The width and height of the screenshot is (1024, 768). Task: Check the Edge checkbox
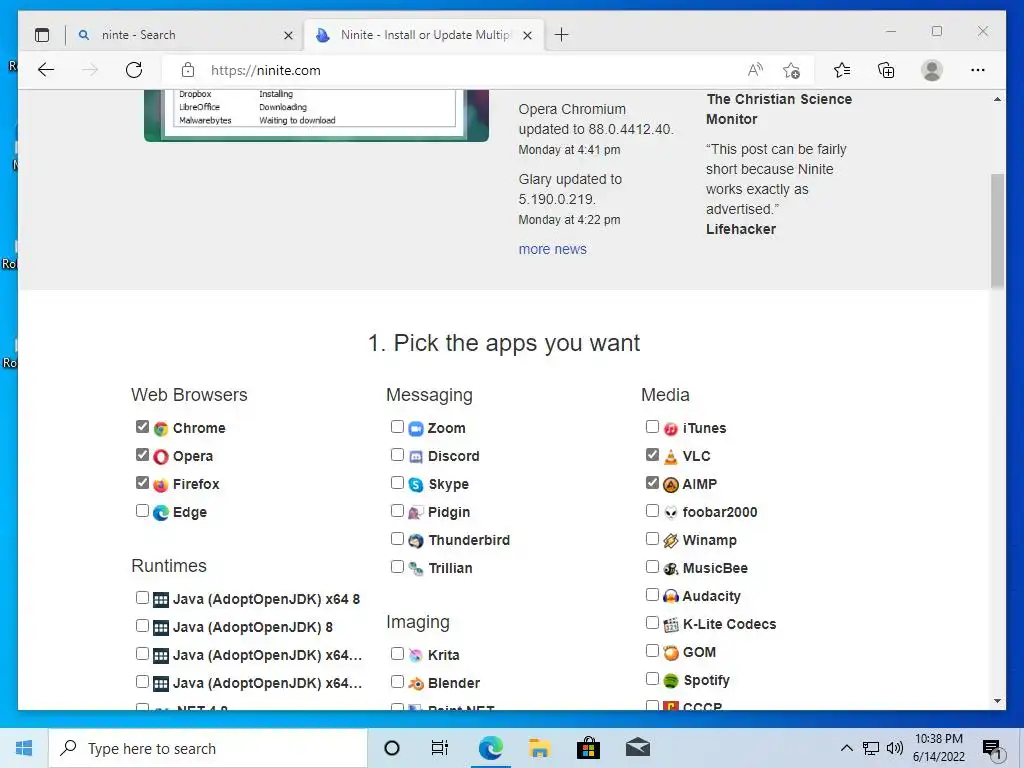click(142, 511)
